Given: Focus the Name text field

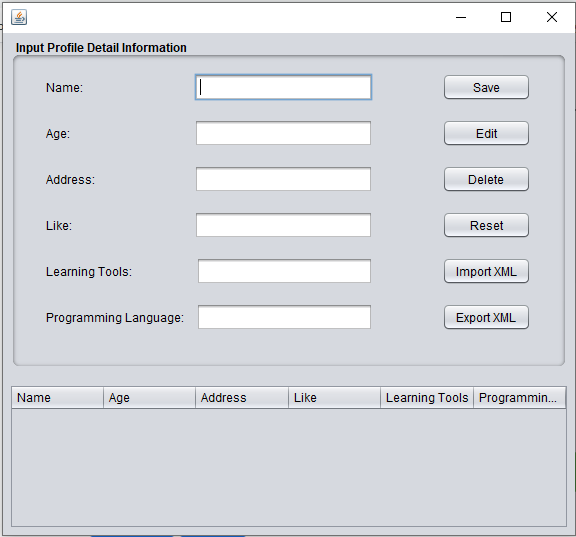Looking at the screenshot, I should (x=283, y=87).
